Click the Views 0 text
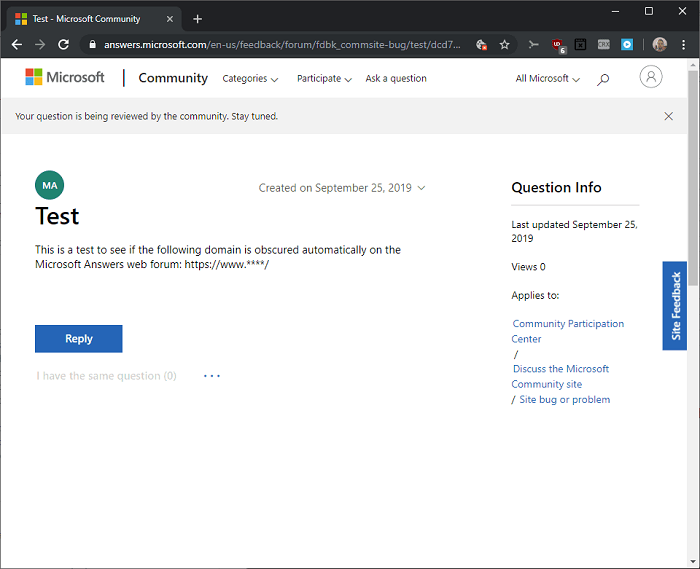The image size is (700, 569). (529, 267)
